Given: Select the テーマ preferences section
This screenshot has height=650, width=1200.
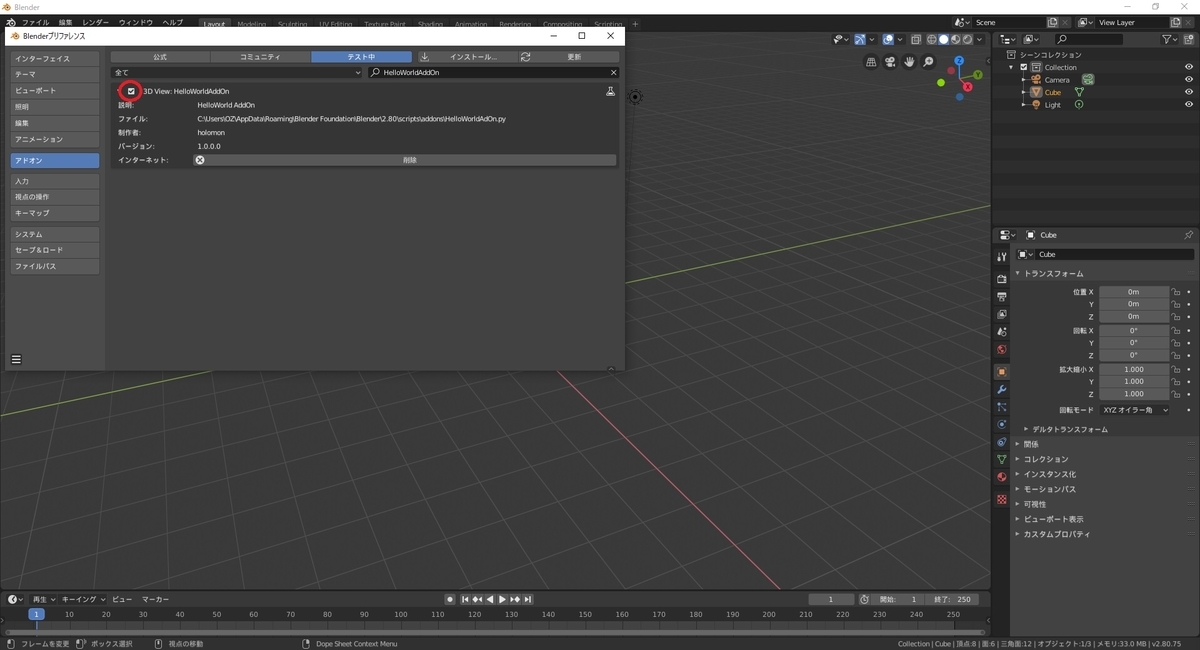Looking at the screenshot, I should click(55, 74).
